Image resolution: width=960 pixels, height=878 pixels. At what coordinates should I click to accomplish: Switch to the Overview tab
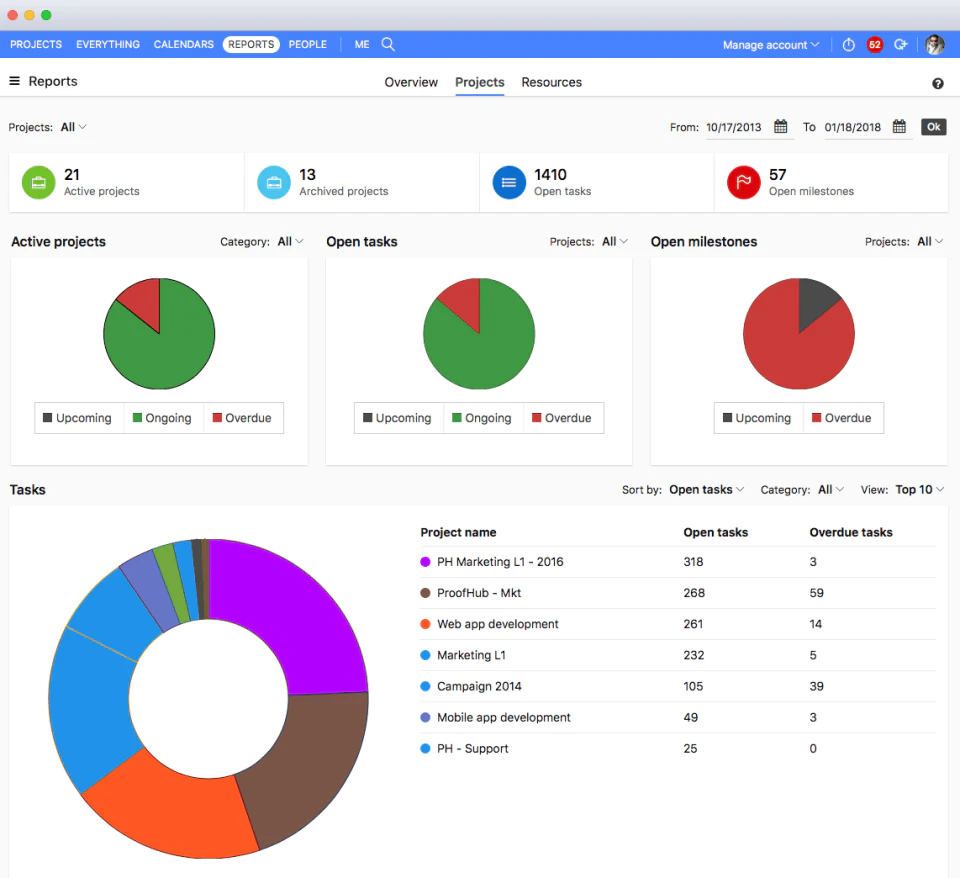pos(411,82)
